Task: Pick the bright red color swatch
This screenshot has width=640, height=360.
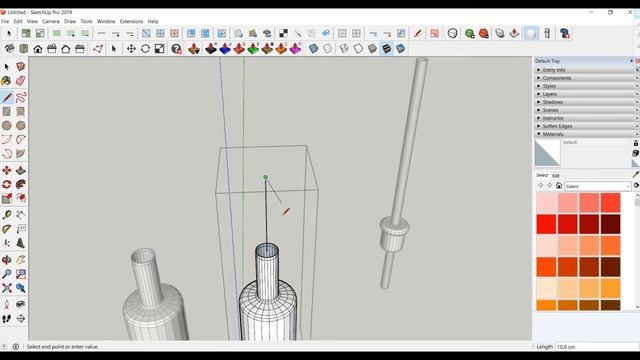Action: (546, 224)
